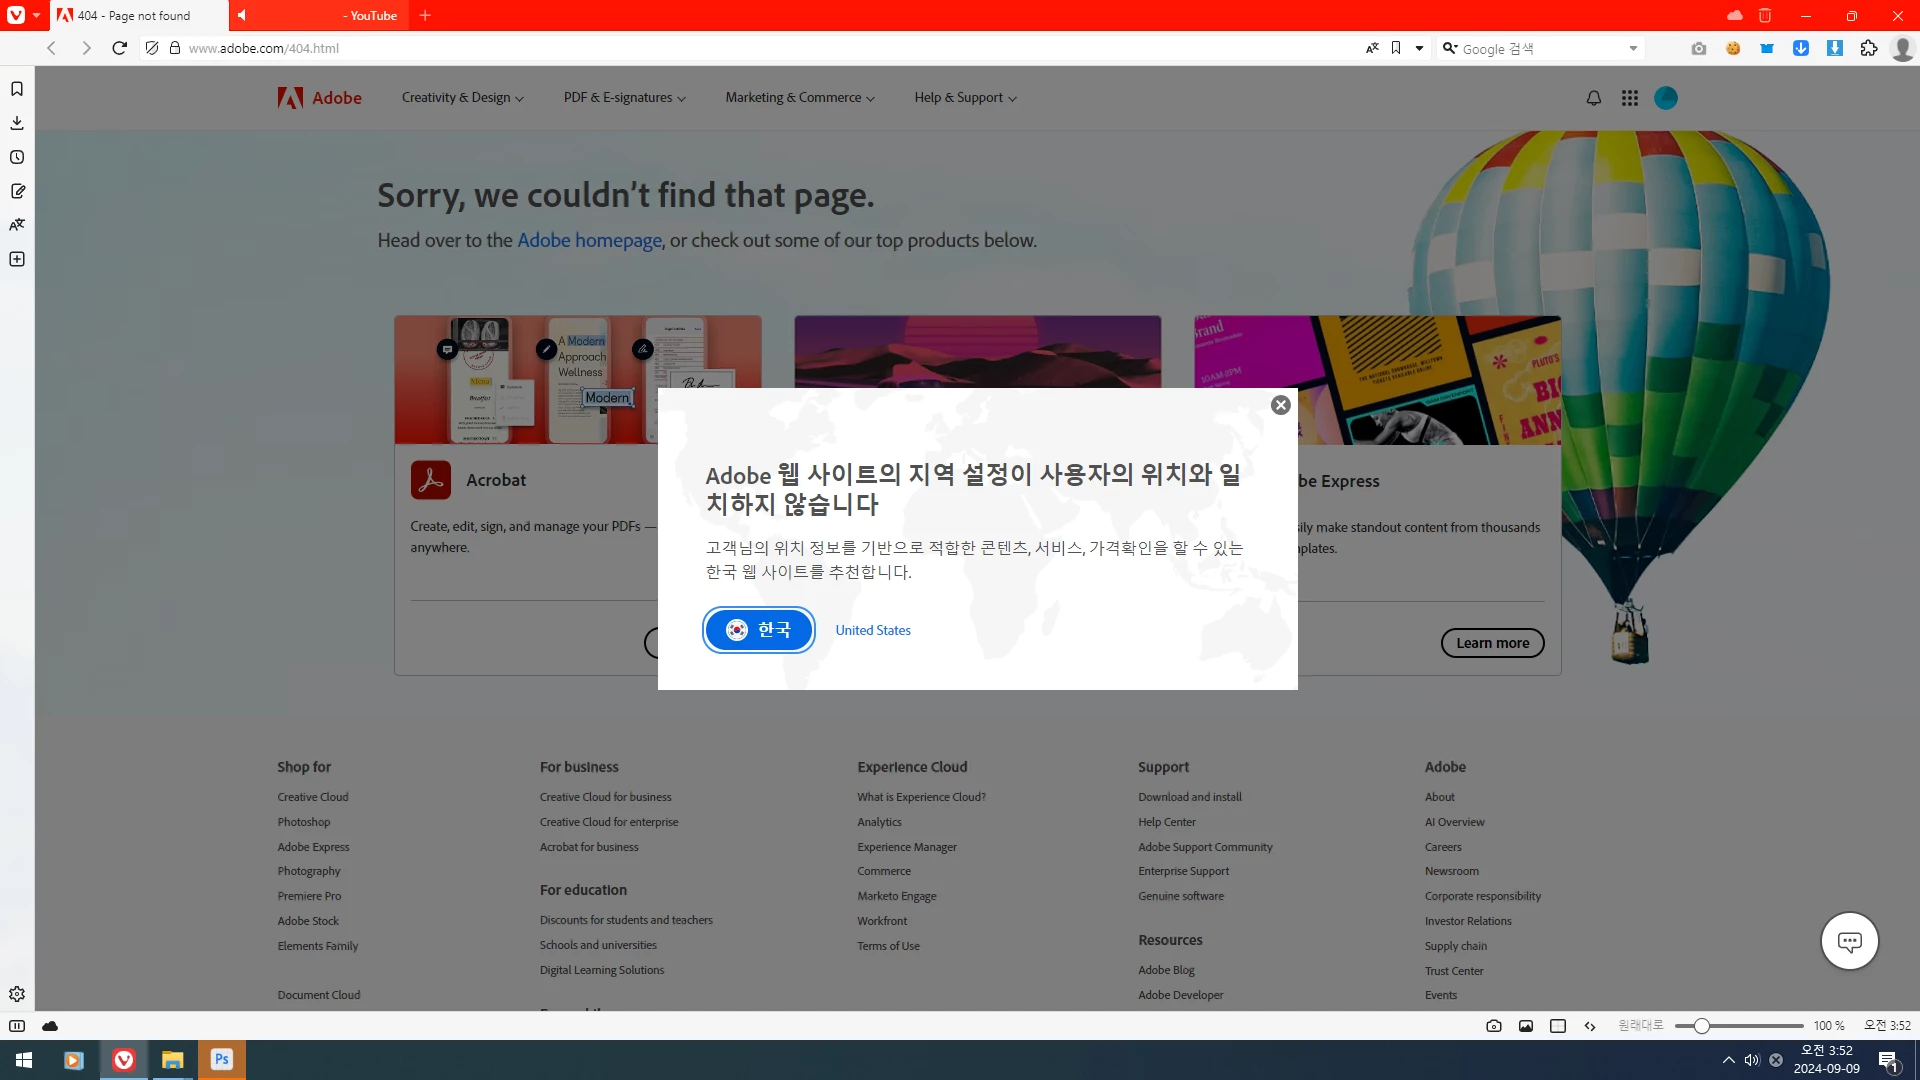
Task: Open the history panel clock icon
Action: tap(17, 157)
